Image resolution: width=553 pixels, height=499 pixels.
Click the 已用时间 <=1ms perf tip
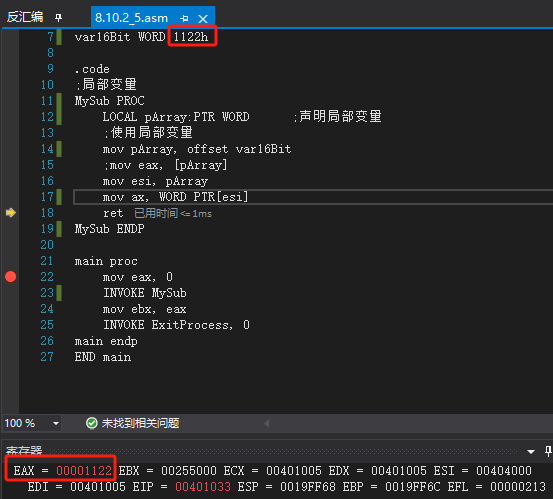(x=173, y=213)
